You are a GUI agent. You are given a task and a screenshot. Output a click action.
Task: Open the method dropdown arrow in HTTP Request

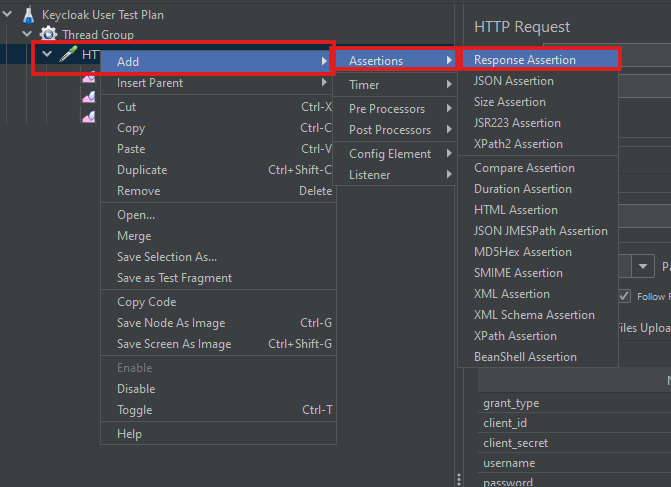[643, 266]
